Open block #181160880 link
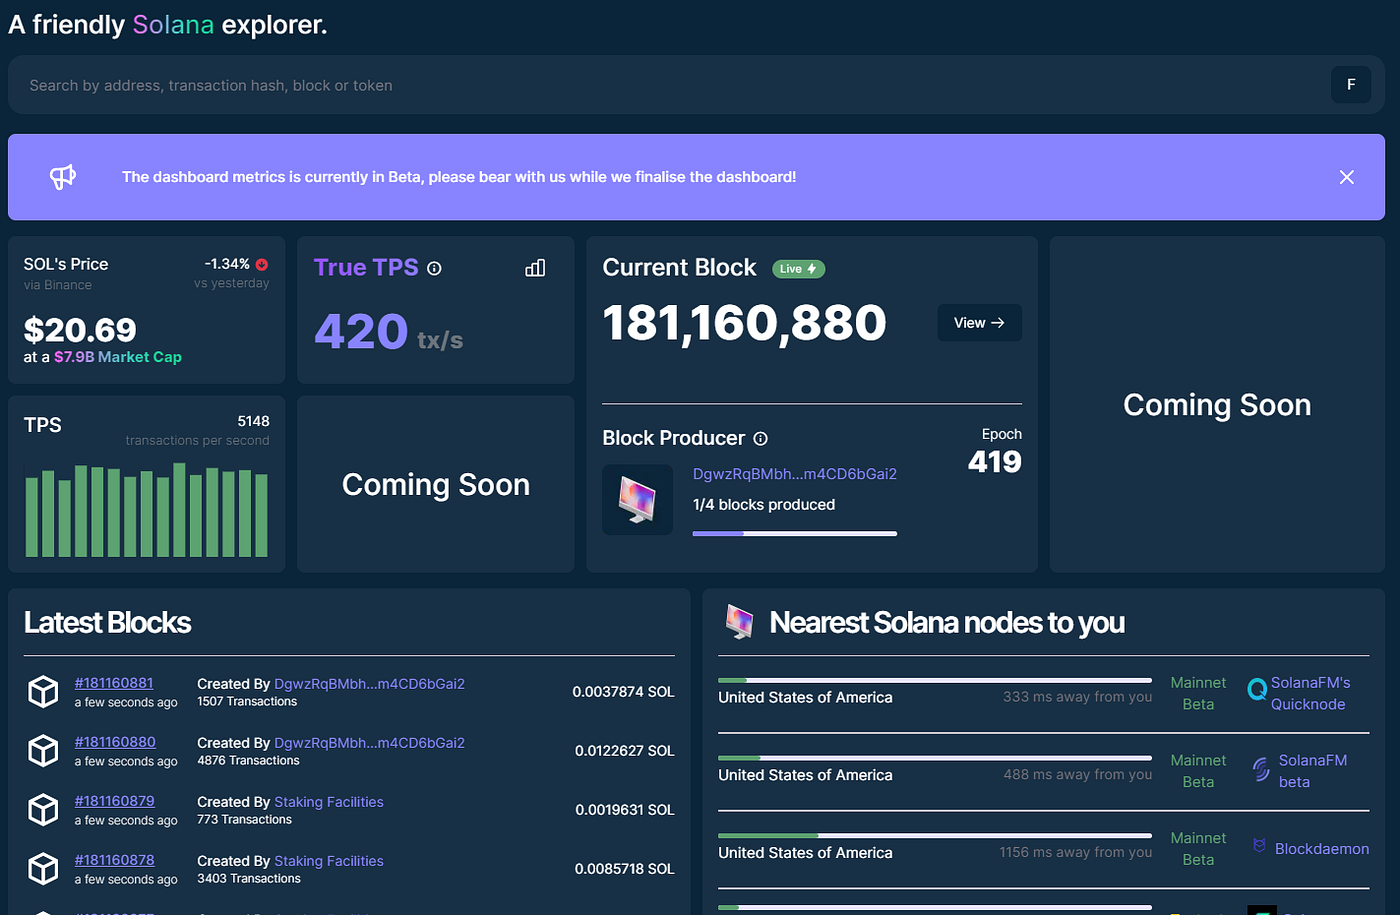The image size is (1400, 915). pos(114,742)
